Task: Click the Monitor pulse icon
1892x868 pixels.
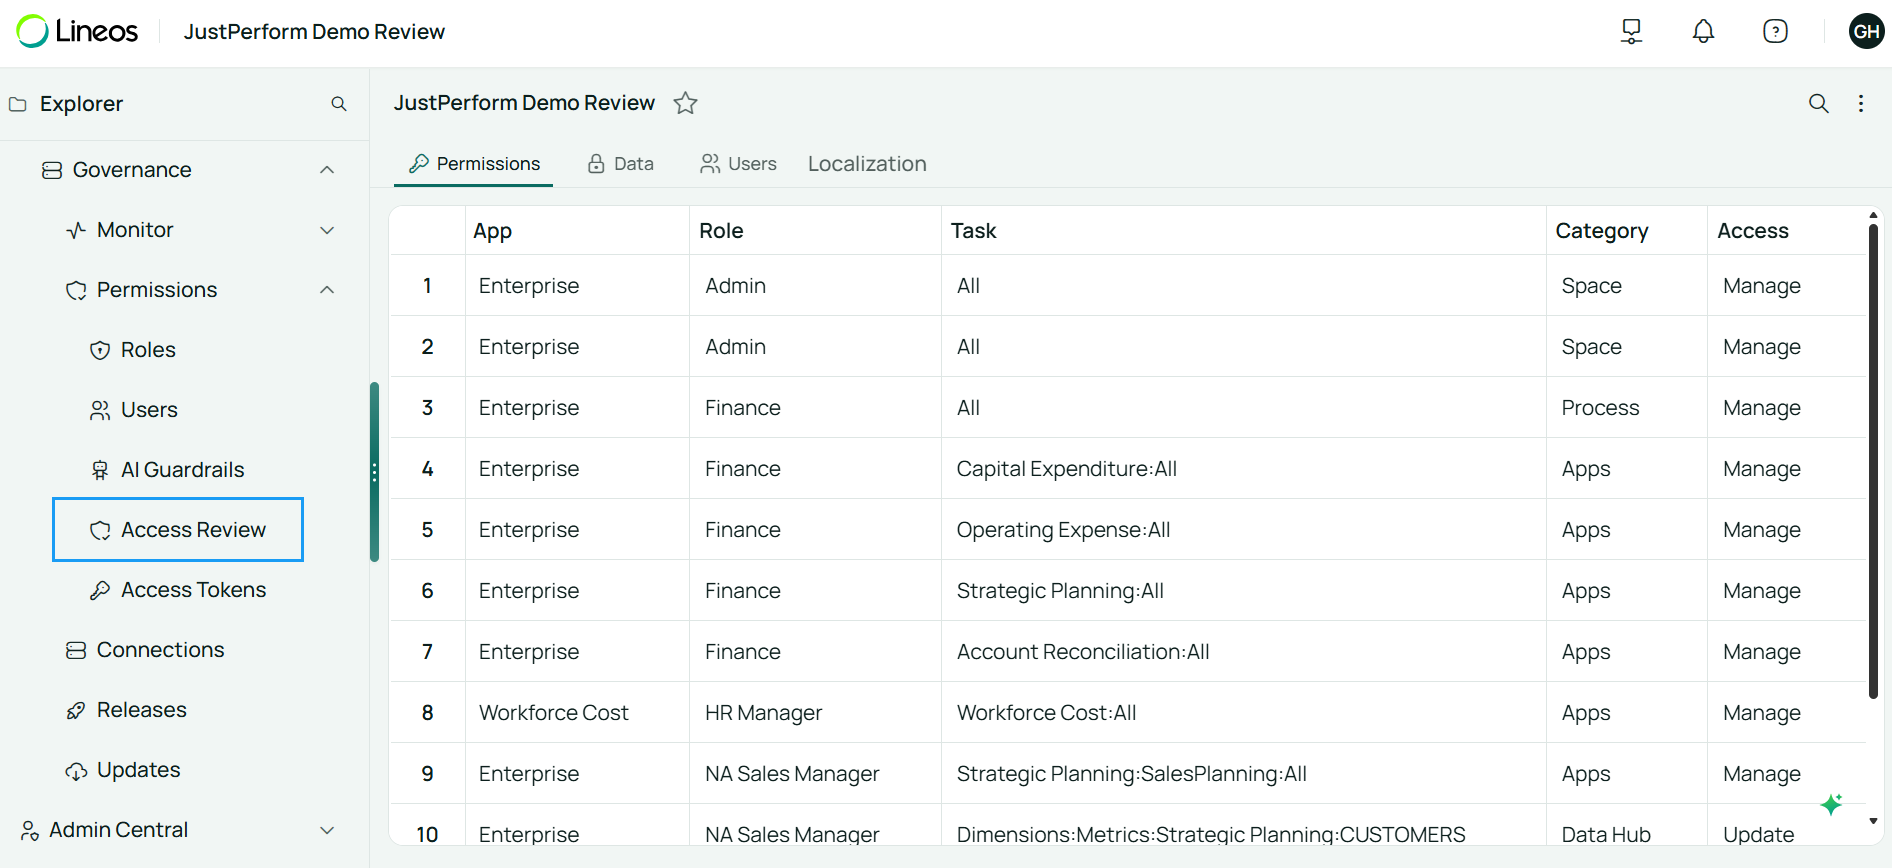Action: [76, 231]
